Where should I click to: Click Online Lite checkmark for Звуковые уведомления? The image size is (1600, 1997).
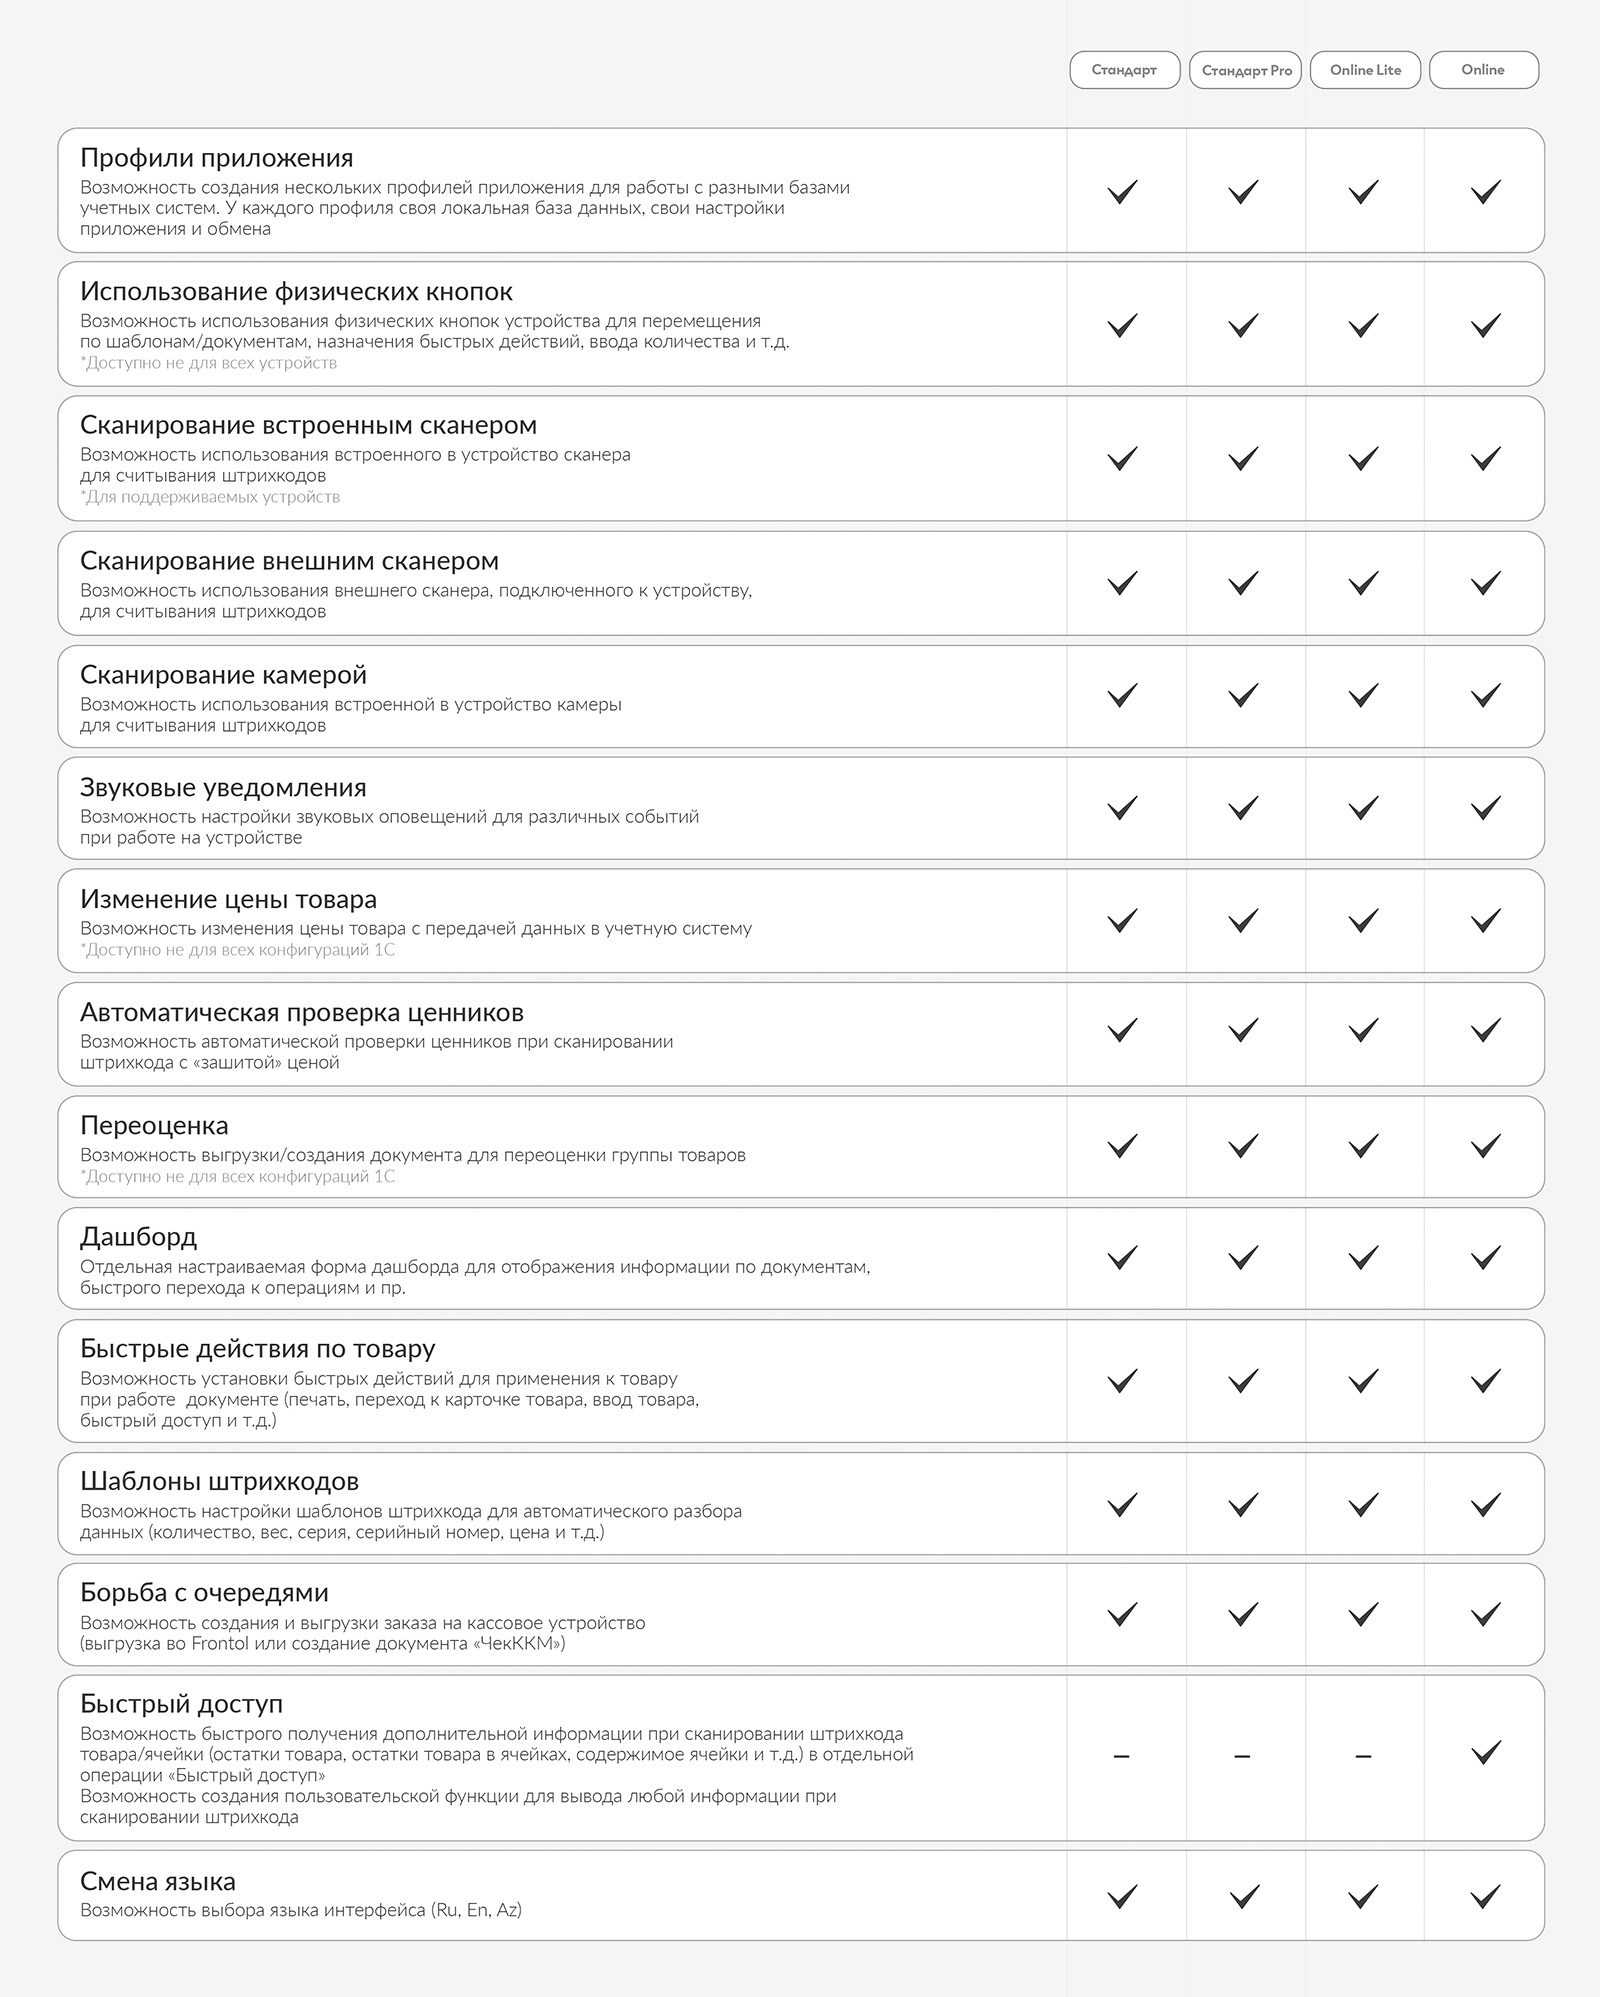pyautogui.click(x=1364, y=807)
